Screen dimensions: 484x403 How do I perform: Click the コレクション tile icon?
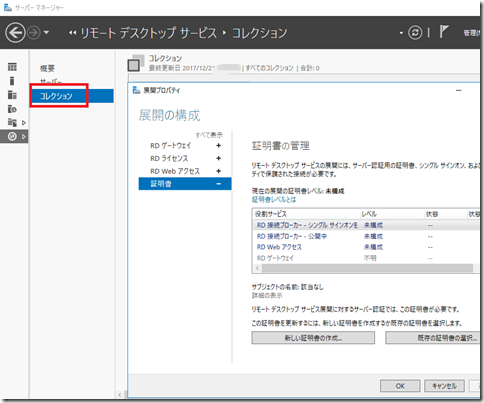[136, 63]
